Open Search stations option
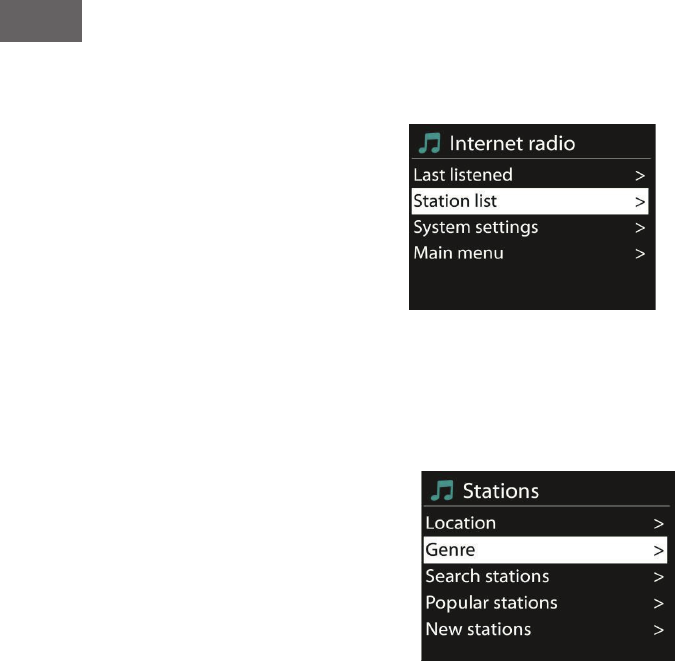675x661 pixels. (487, 576)
